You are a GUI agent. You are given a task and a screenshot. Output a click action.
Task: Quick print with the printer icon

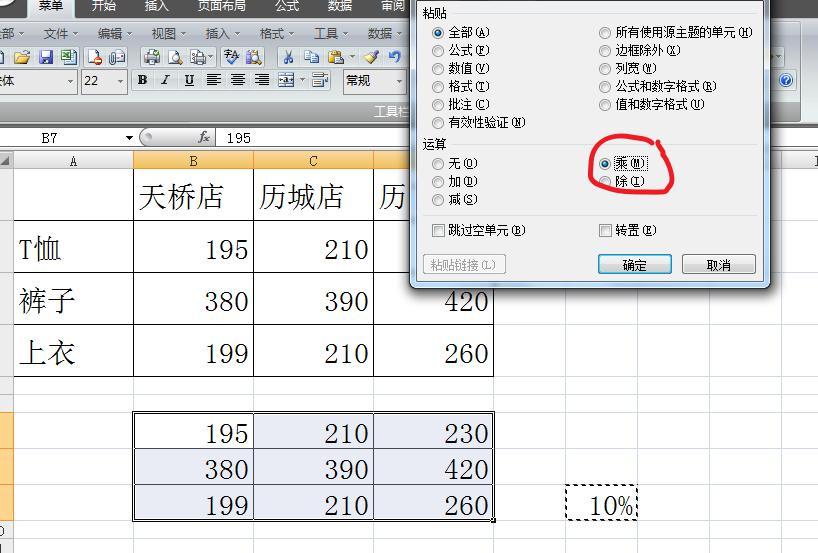click(152, 57)
